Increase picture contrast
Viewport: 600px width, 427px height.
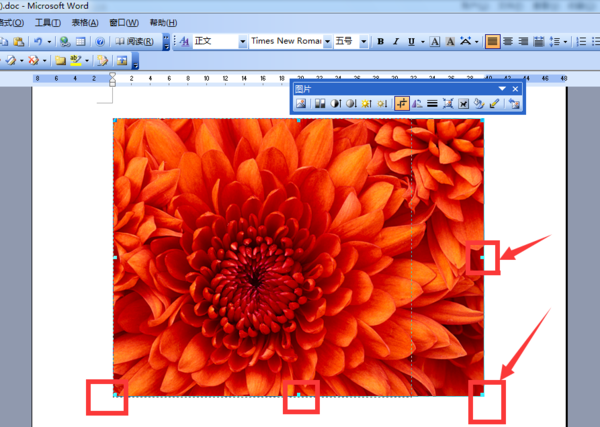click(336, 103)
